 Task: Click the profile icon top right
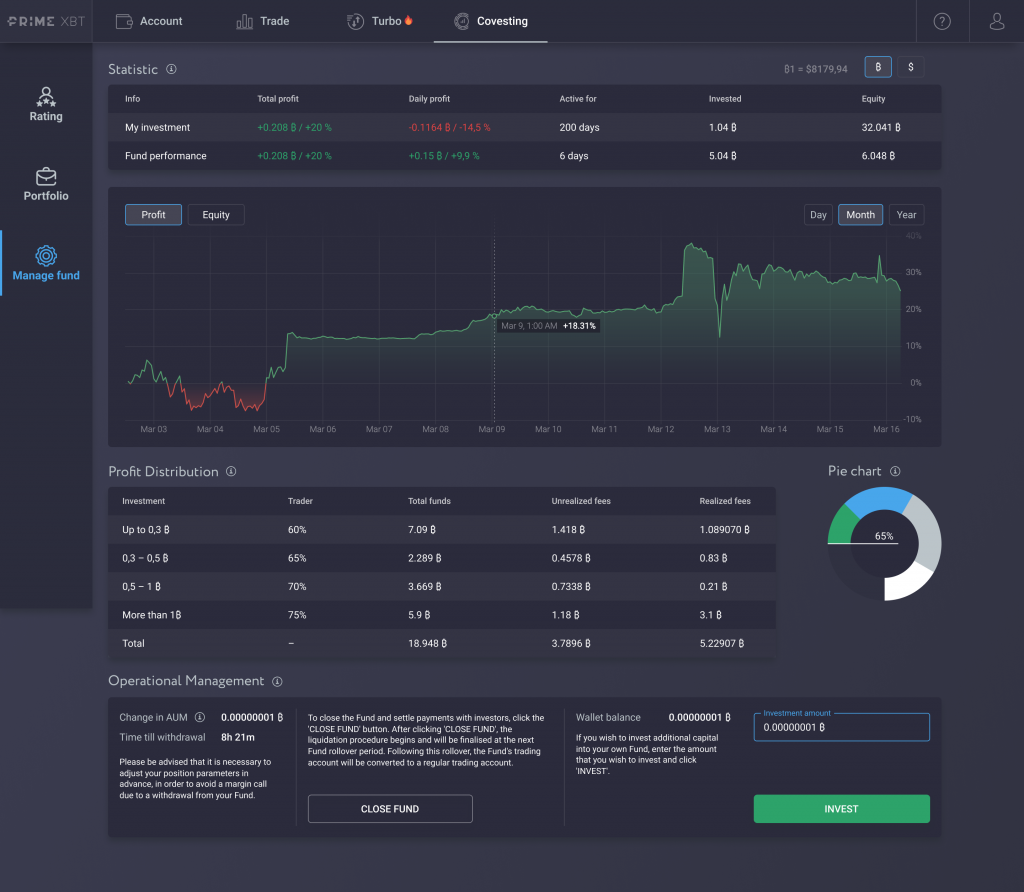pyautogui.click(x=996, y=20)
